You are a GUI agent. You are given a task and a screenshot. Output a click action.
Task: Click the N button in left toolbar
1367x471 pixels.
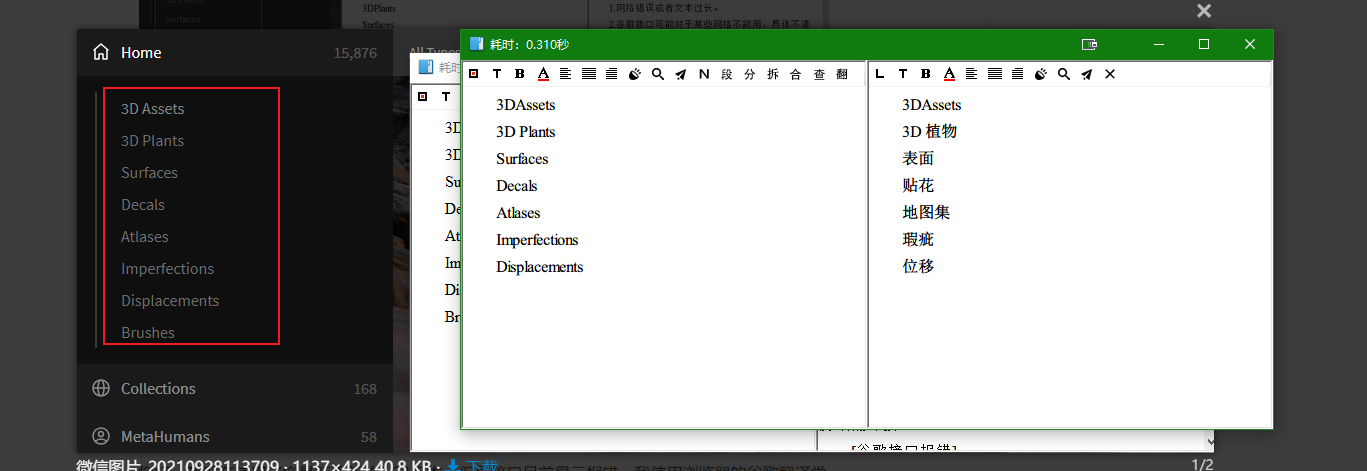coord(704,74)
